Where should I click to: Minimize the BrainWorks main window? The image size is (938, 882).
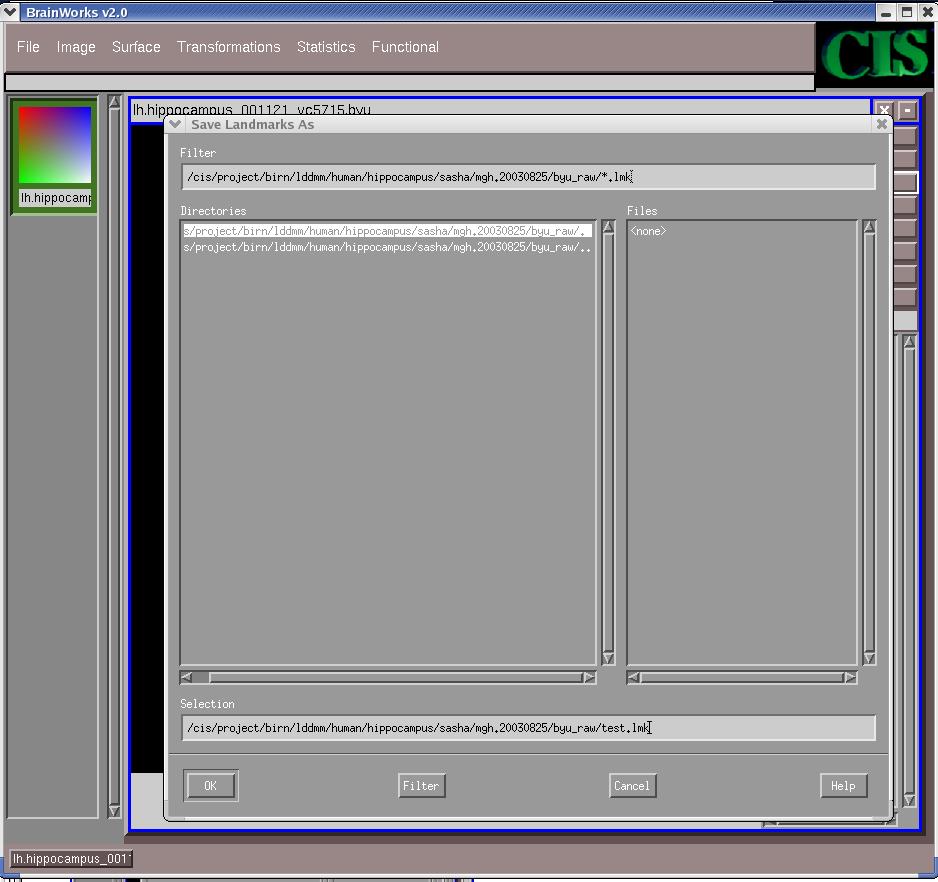(886, 12)
